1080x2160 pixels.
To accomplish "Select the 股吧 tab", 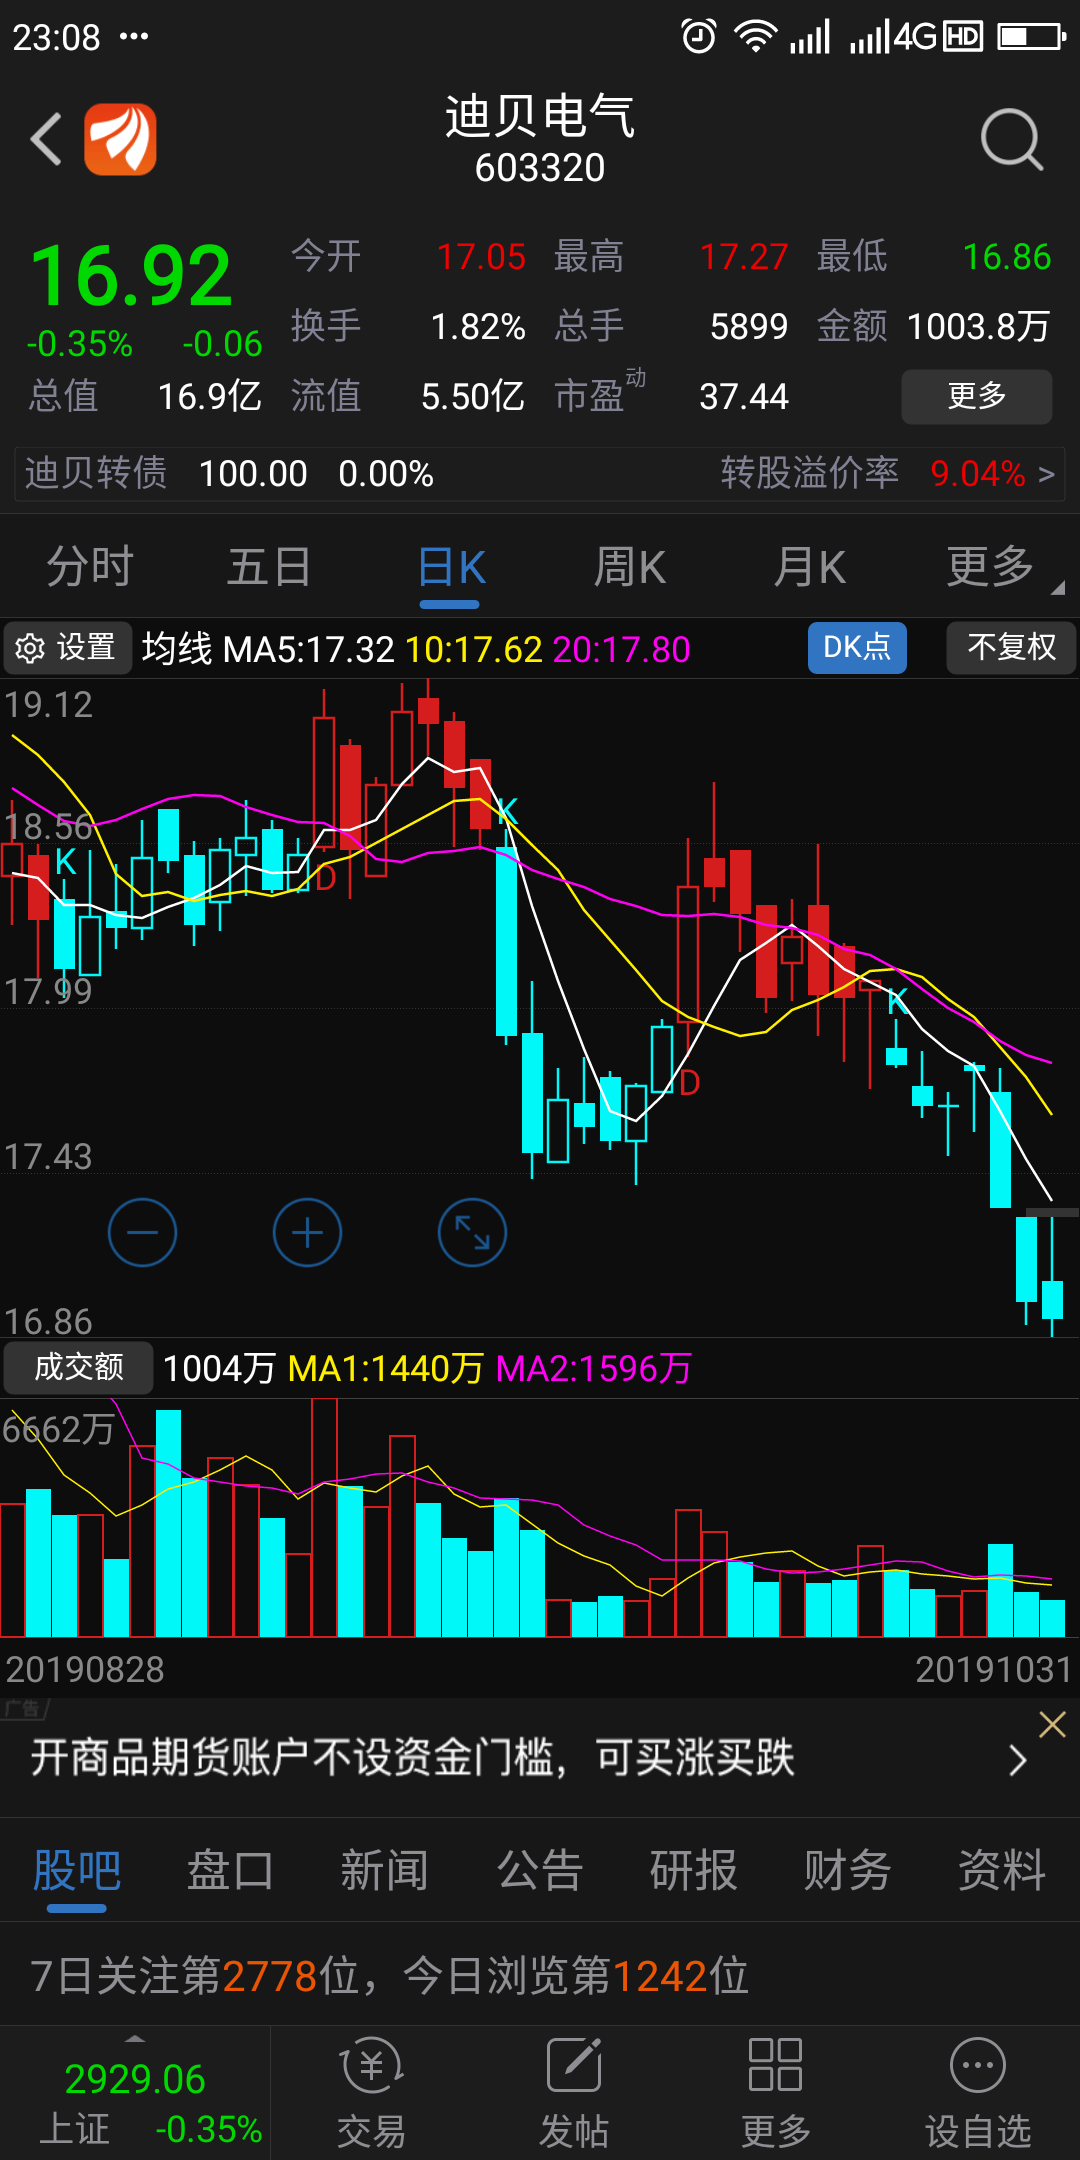I will (77, 1871).
